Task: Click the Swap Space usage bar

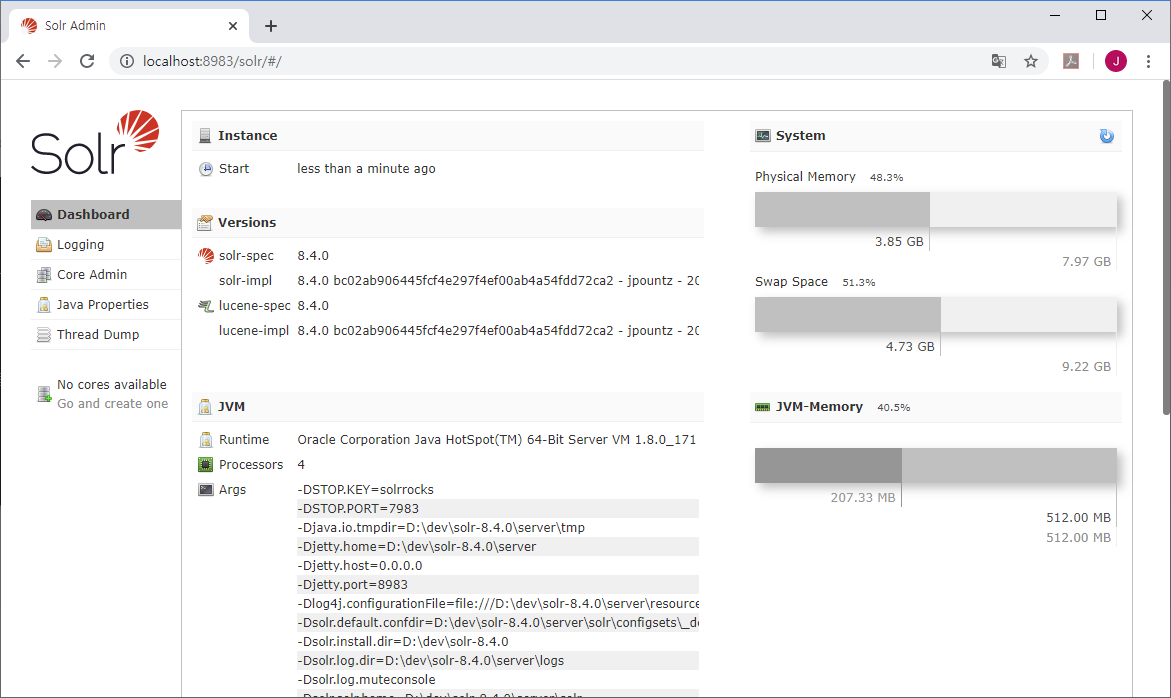Action: click(x=935, y=314)
